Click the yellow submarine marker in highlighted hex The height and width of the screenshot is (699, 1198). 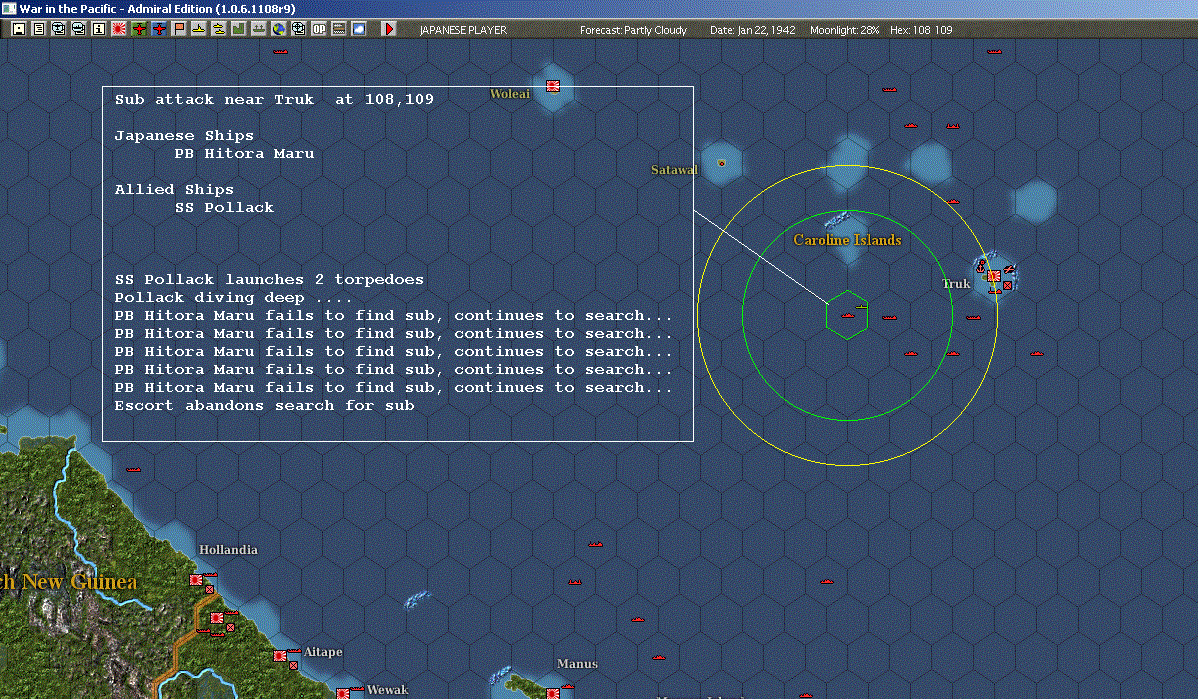861,306
